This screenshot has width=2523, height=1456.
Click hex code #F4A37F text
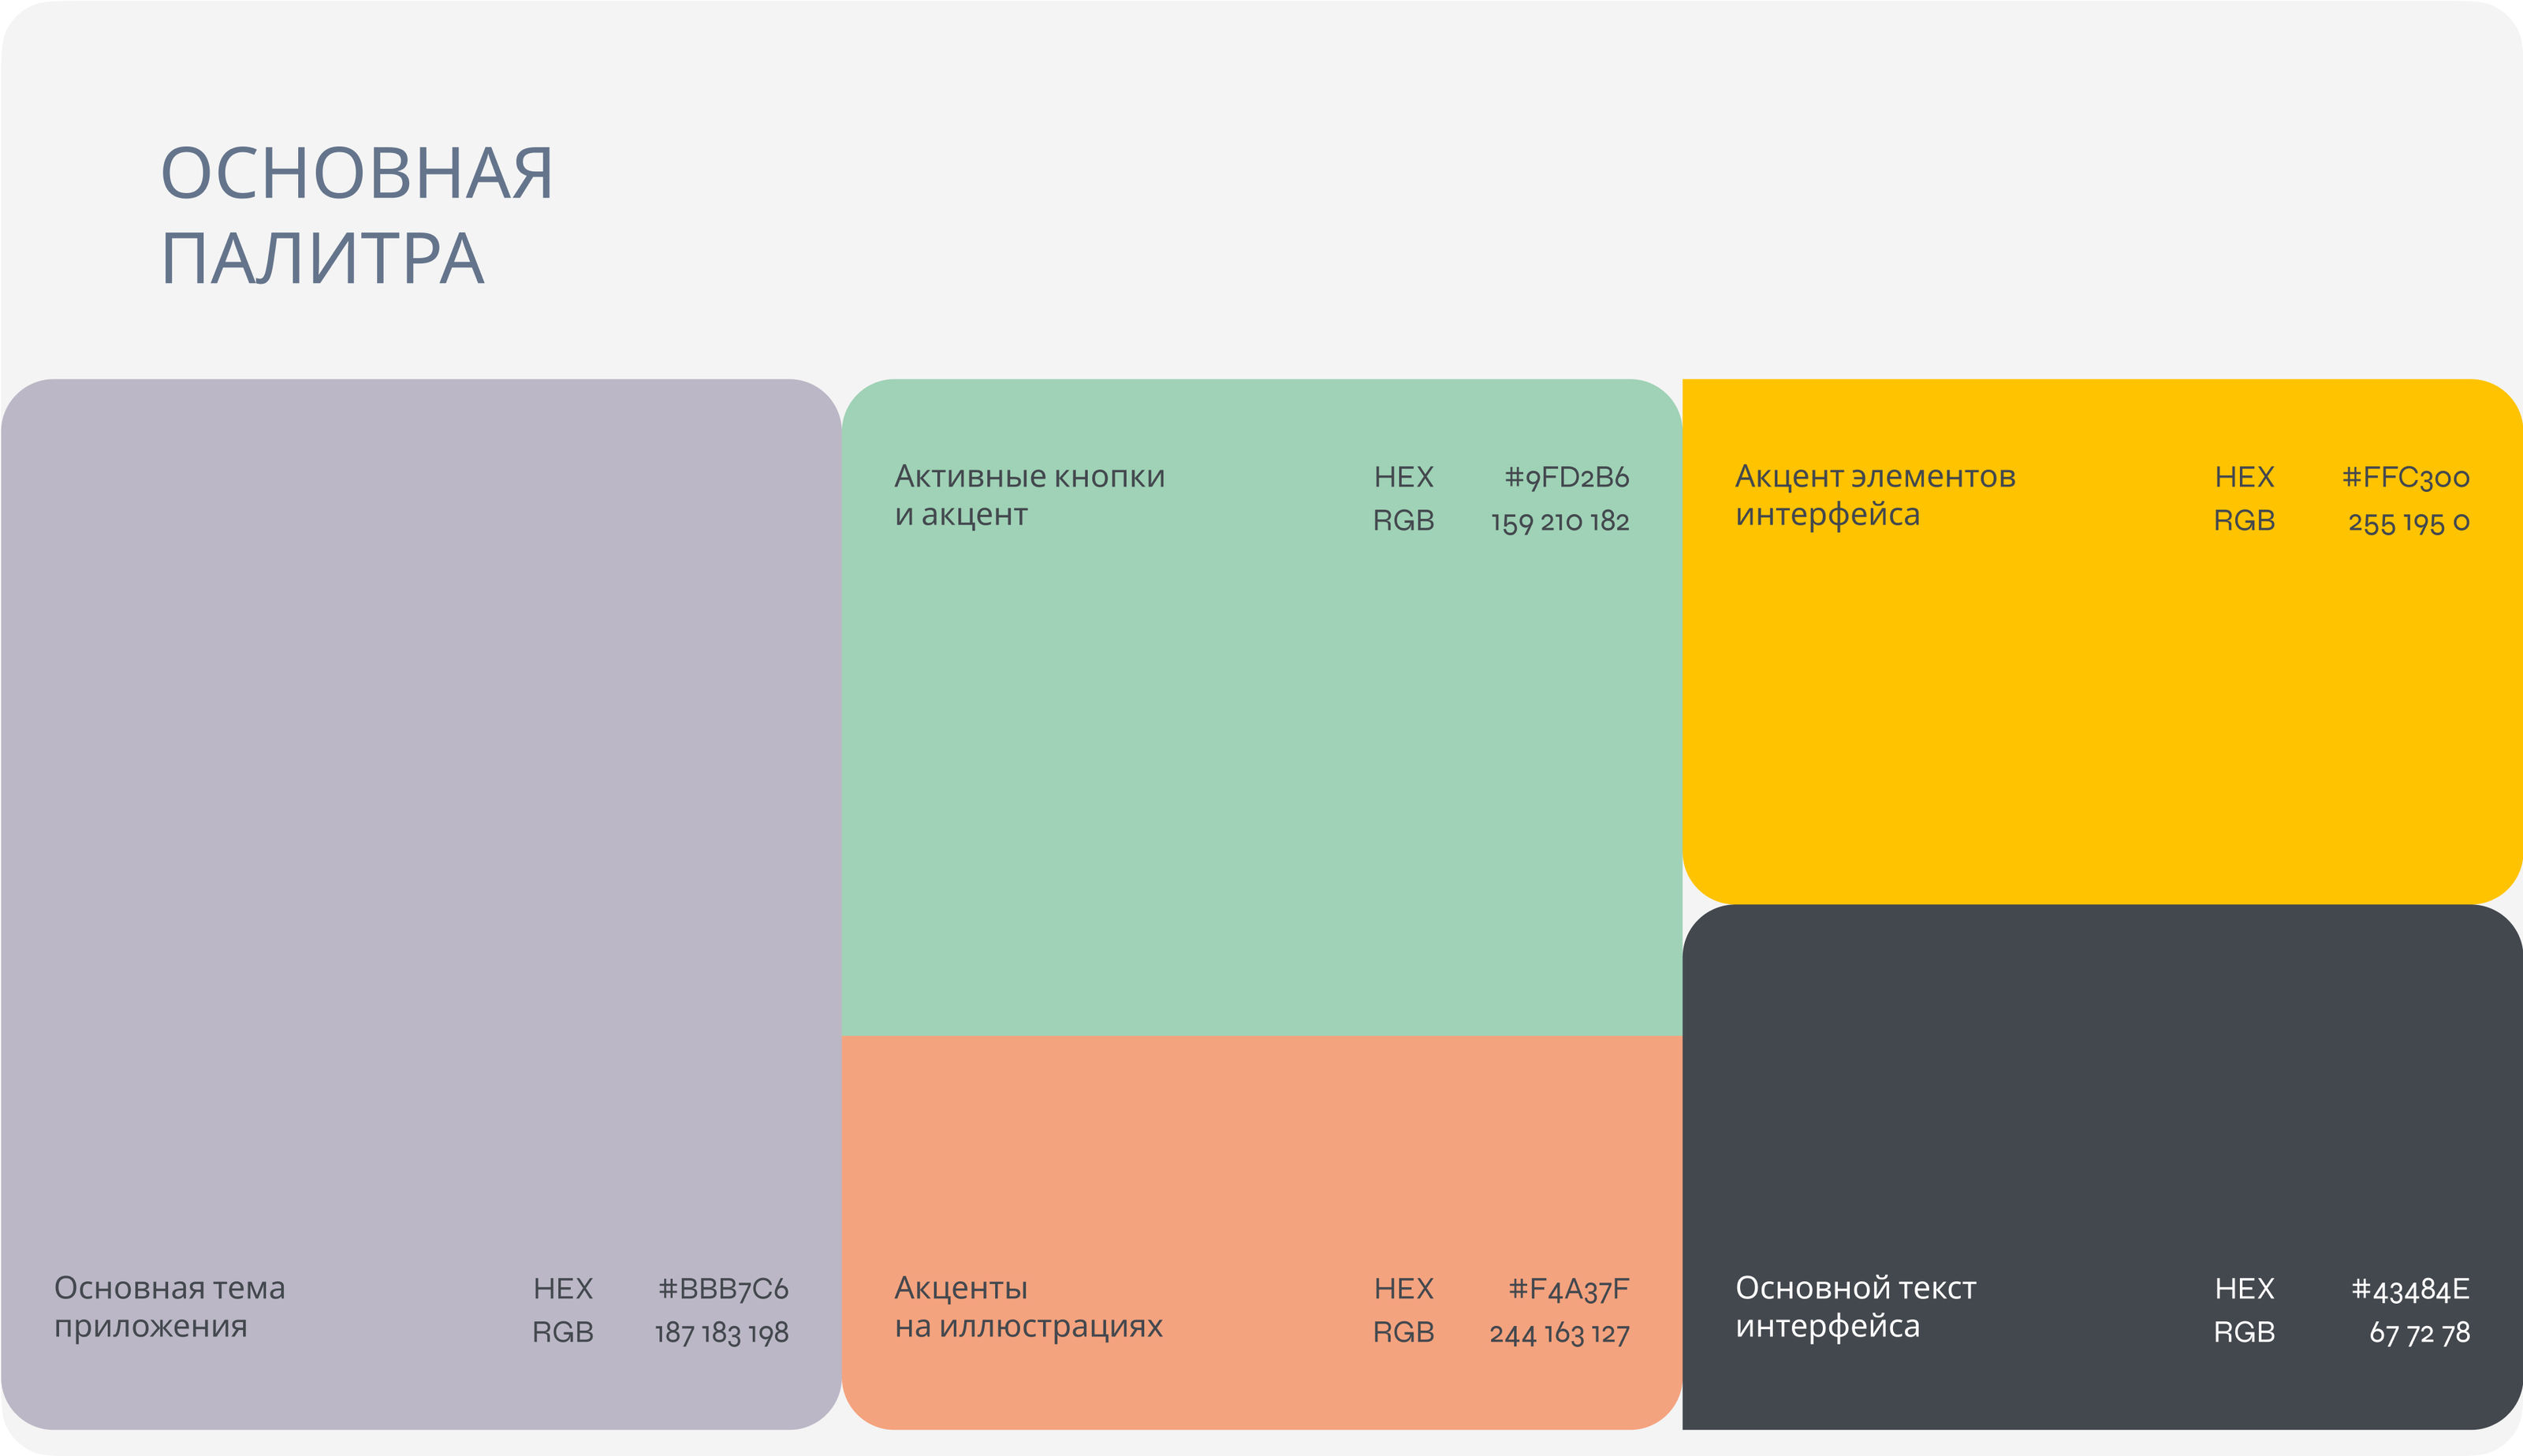(1569, 1289)
